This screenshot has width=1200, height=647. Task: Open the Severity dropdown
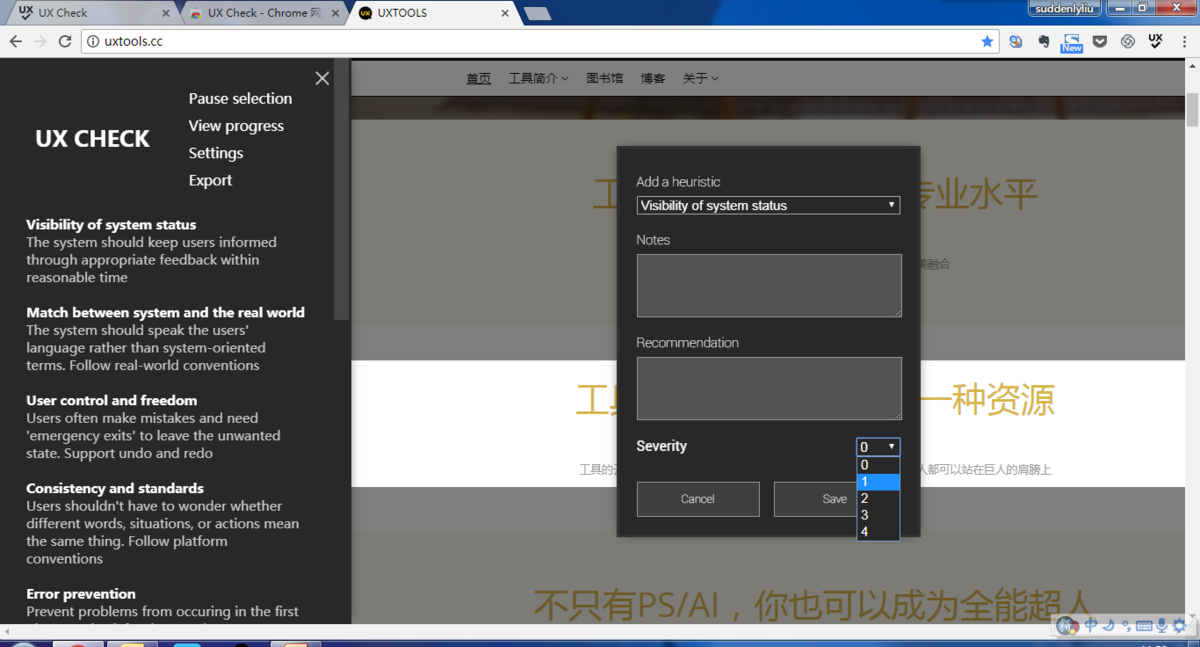coord(878,447)
